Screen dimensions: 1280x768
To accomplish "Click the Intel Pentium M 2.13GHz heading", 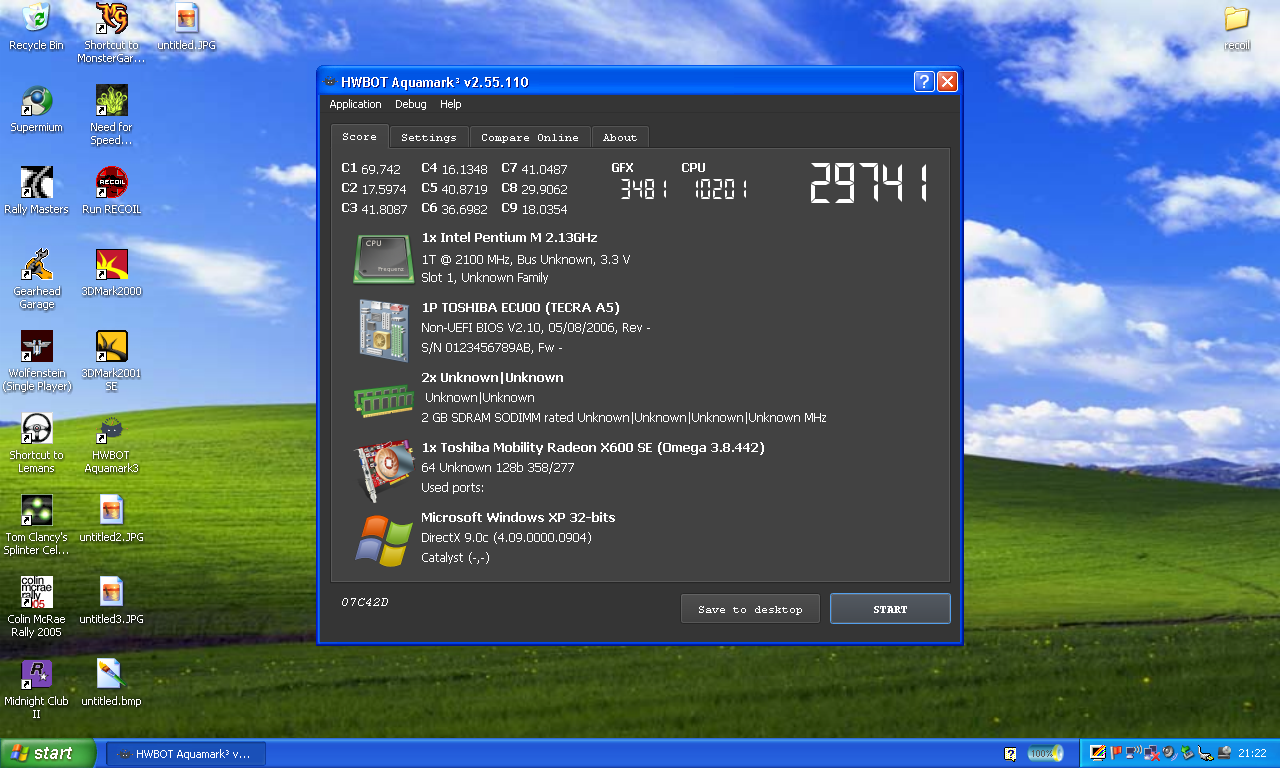I will coord(509,238).
